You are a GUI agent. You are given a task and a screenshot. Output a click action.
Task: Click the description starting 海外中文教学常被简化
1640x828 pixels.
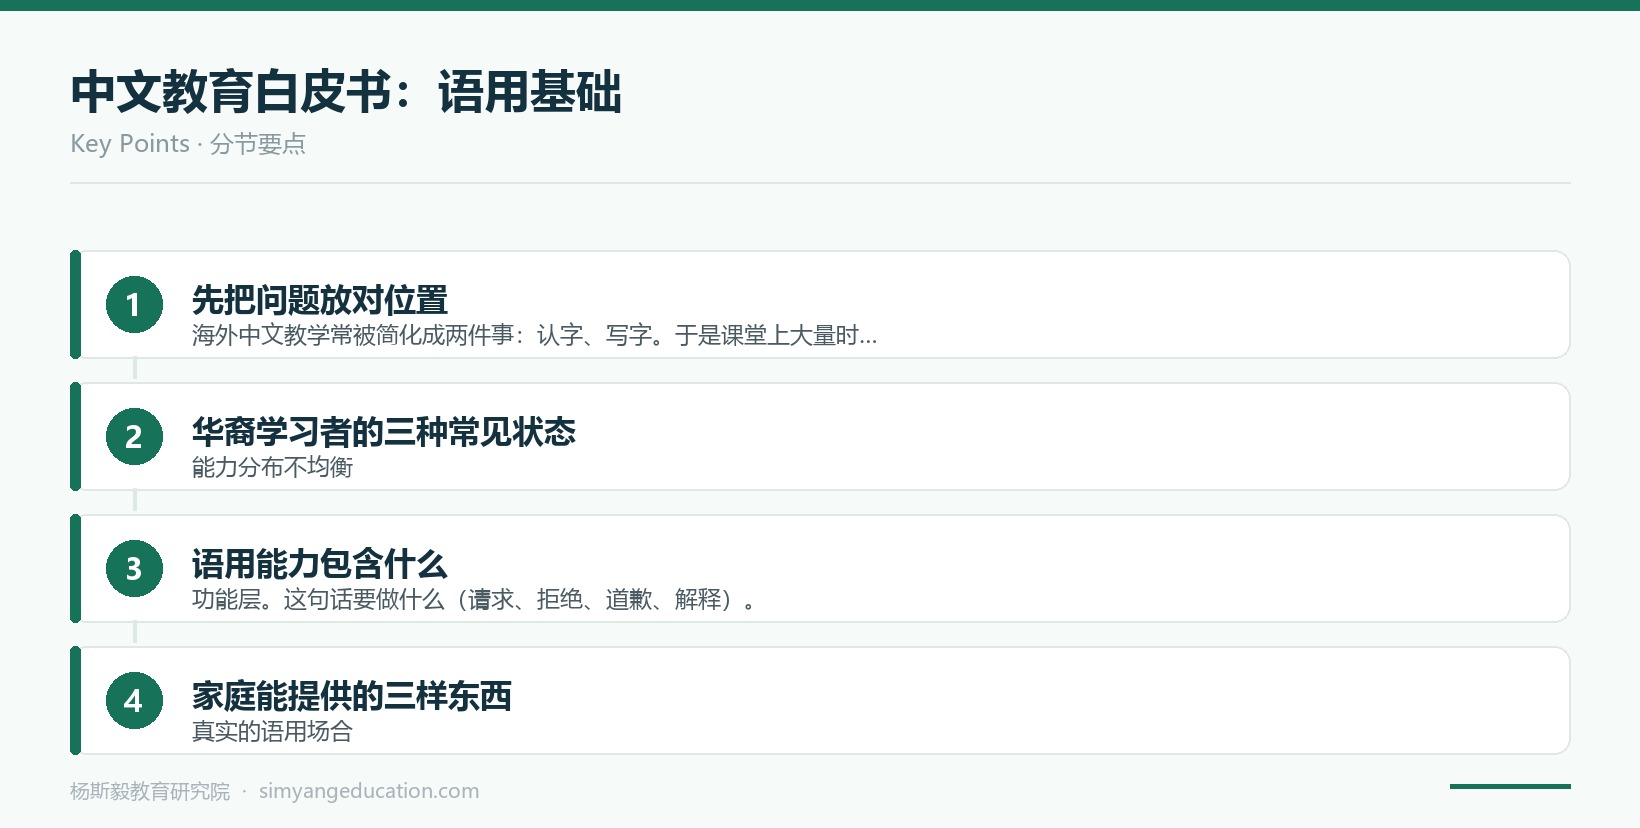point(535,336)
